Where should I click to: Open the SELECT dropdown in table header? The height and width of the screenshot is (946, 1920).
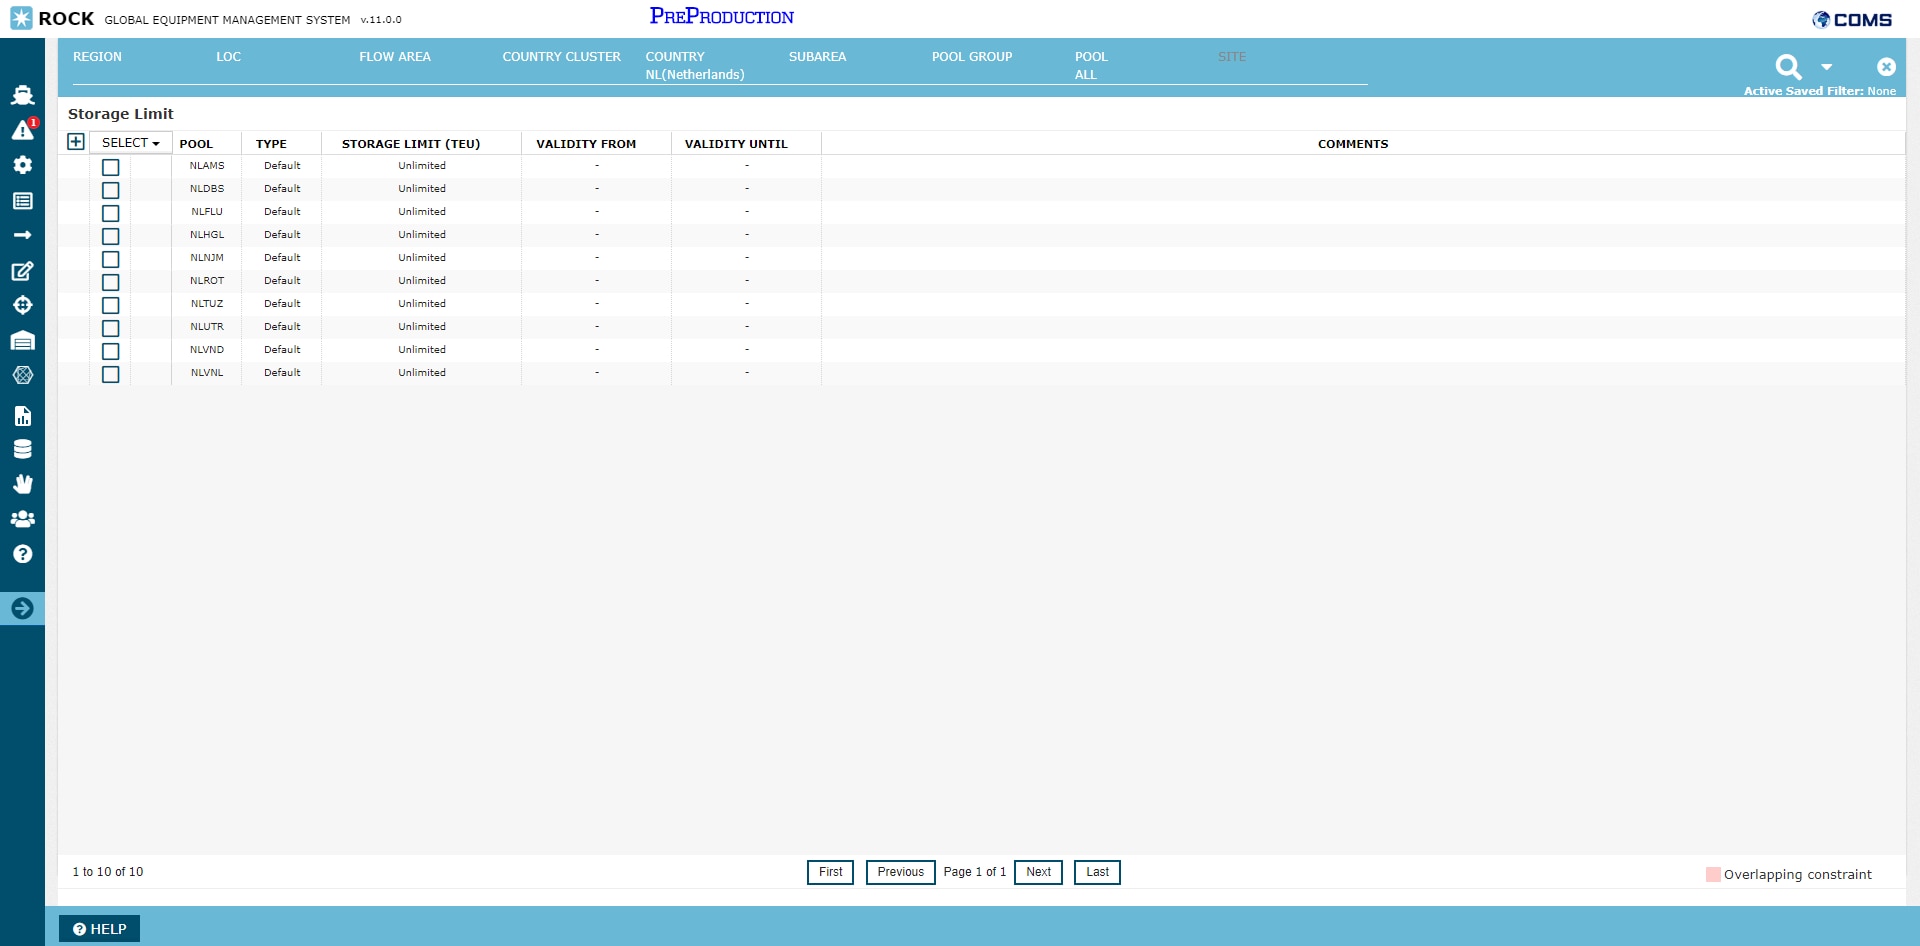(x=130, y=143)
